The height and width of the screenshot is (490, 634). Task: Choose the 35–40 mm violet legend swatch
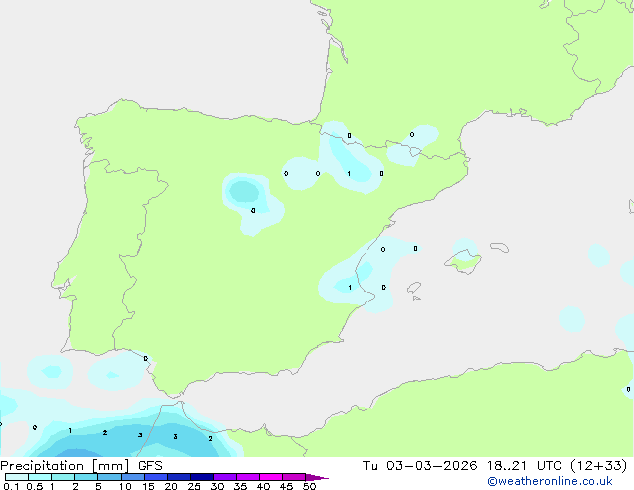pyautogui.click(x=248, y=477)
